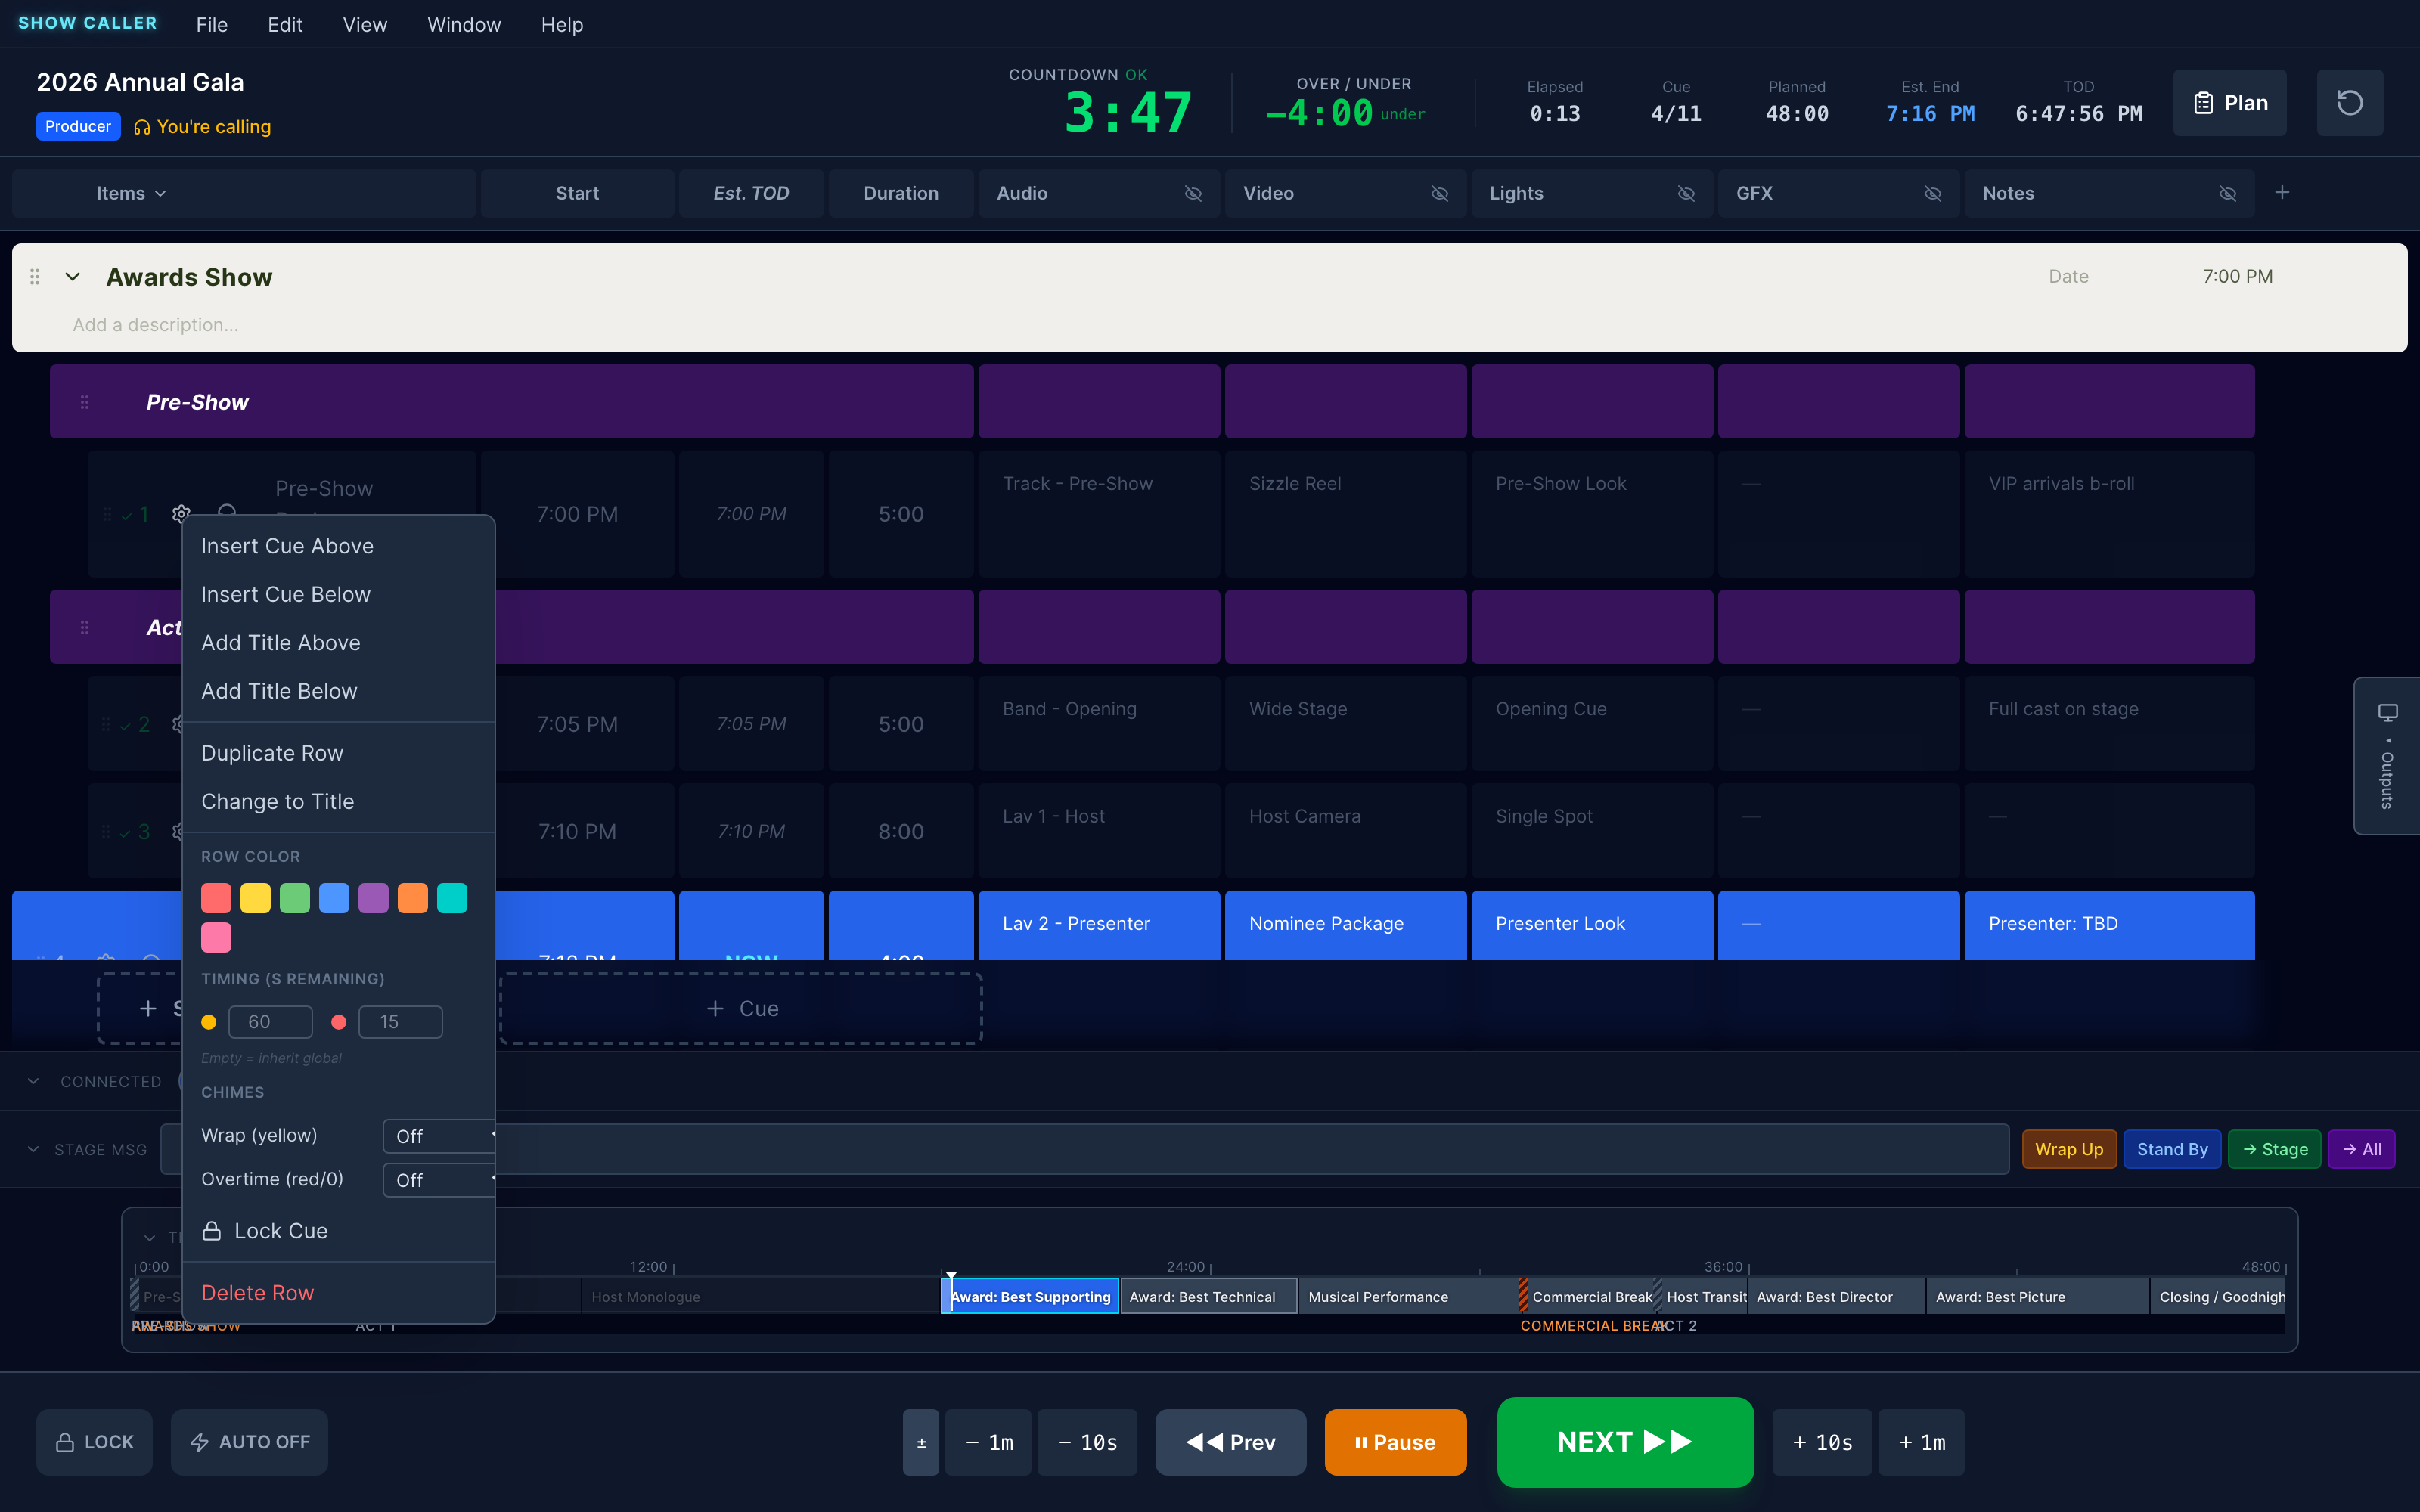
Task: Choose Change to Title
Action: pos(338,802)
